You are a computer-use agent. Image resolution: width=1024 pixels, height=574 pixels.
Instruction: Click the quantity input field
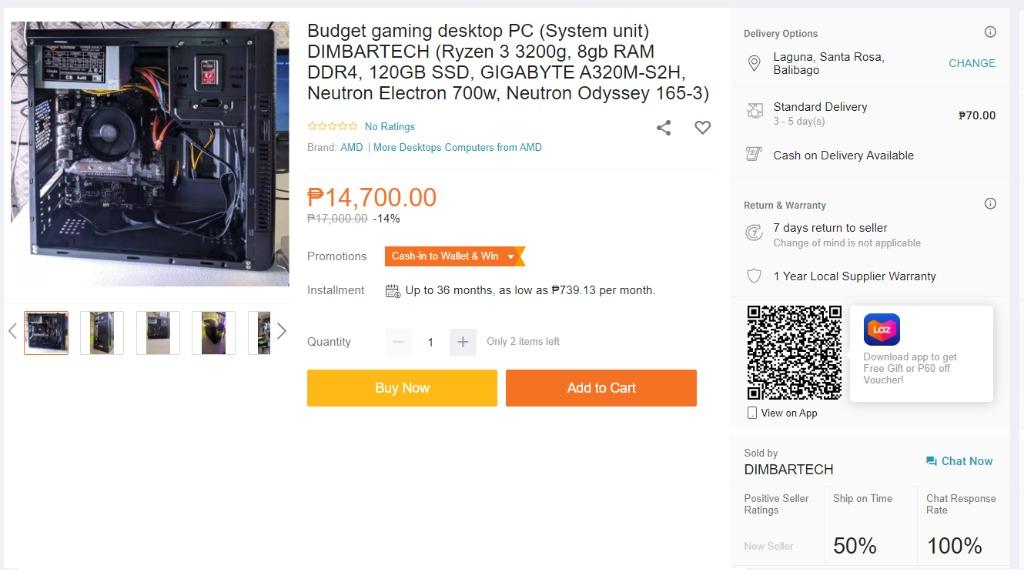click(430, 342)
